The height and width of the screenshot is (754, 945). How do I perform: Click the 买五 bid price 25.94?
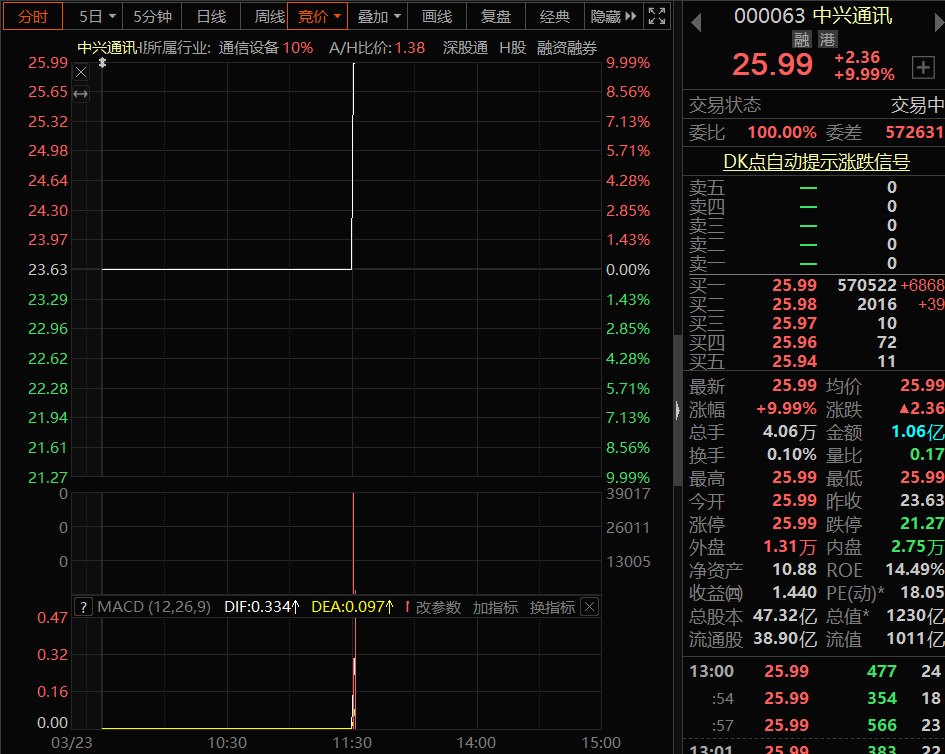794,361
